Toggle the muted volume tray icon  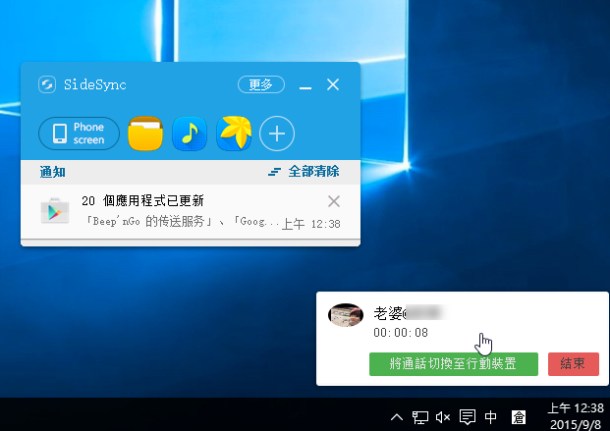(443, 417)
